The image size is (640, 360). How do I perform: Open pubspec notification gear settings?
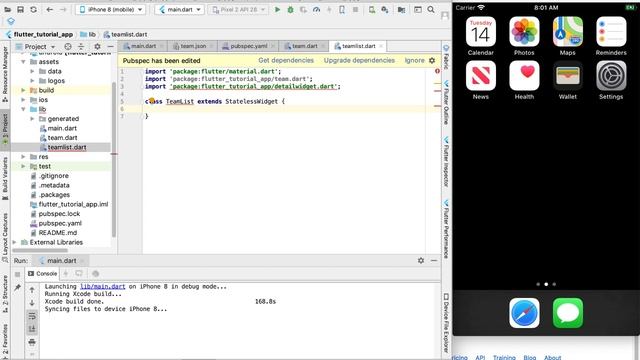tap(432, 60)
